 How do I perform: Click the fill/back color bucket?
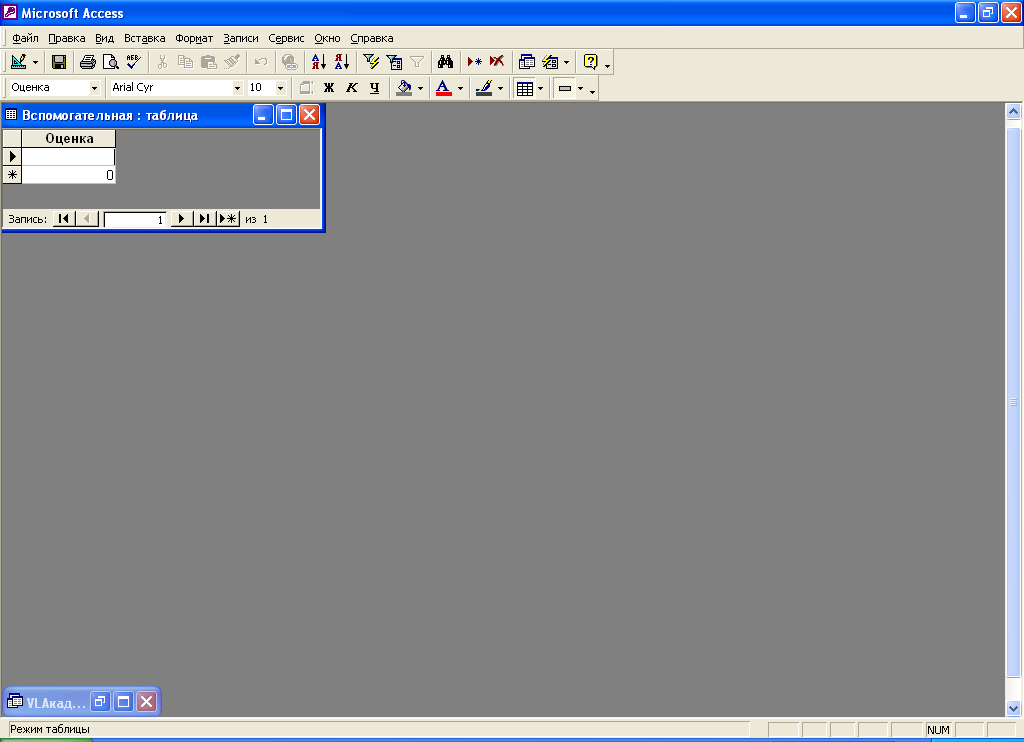pos(404,88)
